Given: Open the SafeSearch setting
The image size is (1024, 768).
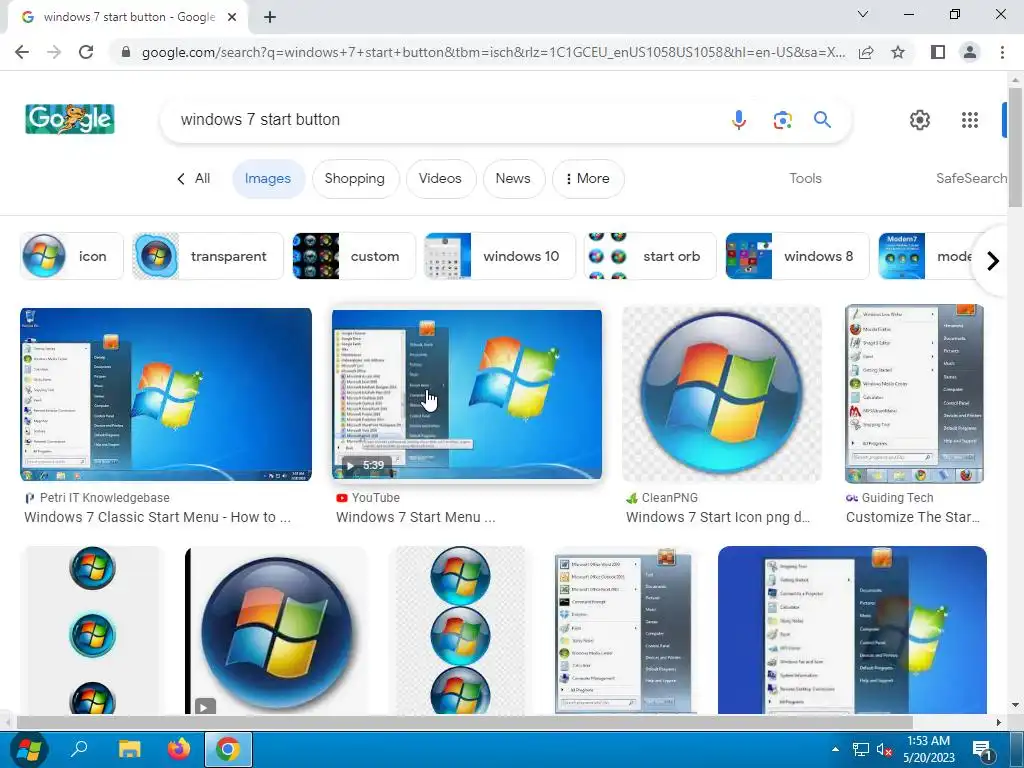Looking at the screenshot, I should 970,178.
